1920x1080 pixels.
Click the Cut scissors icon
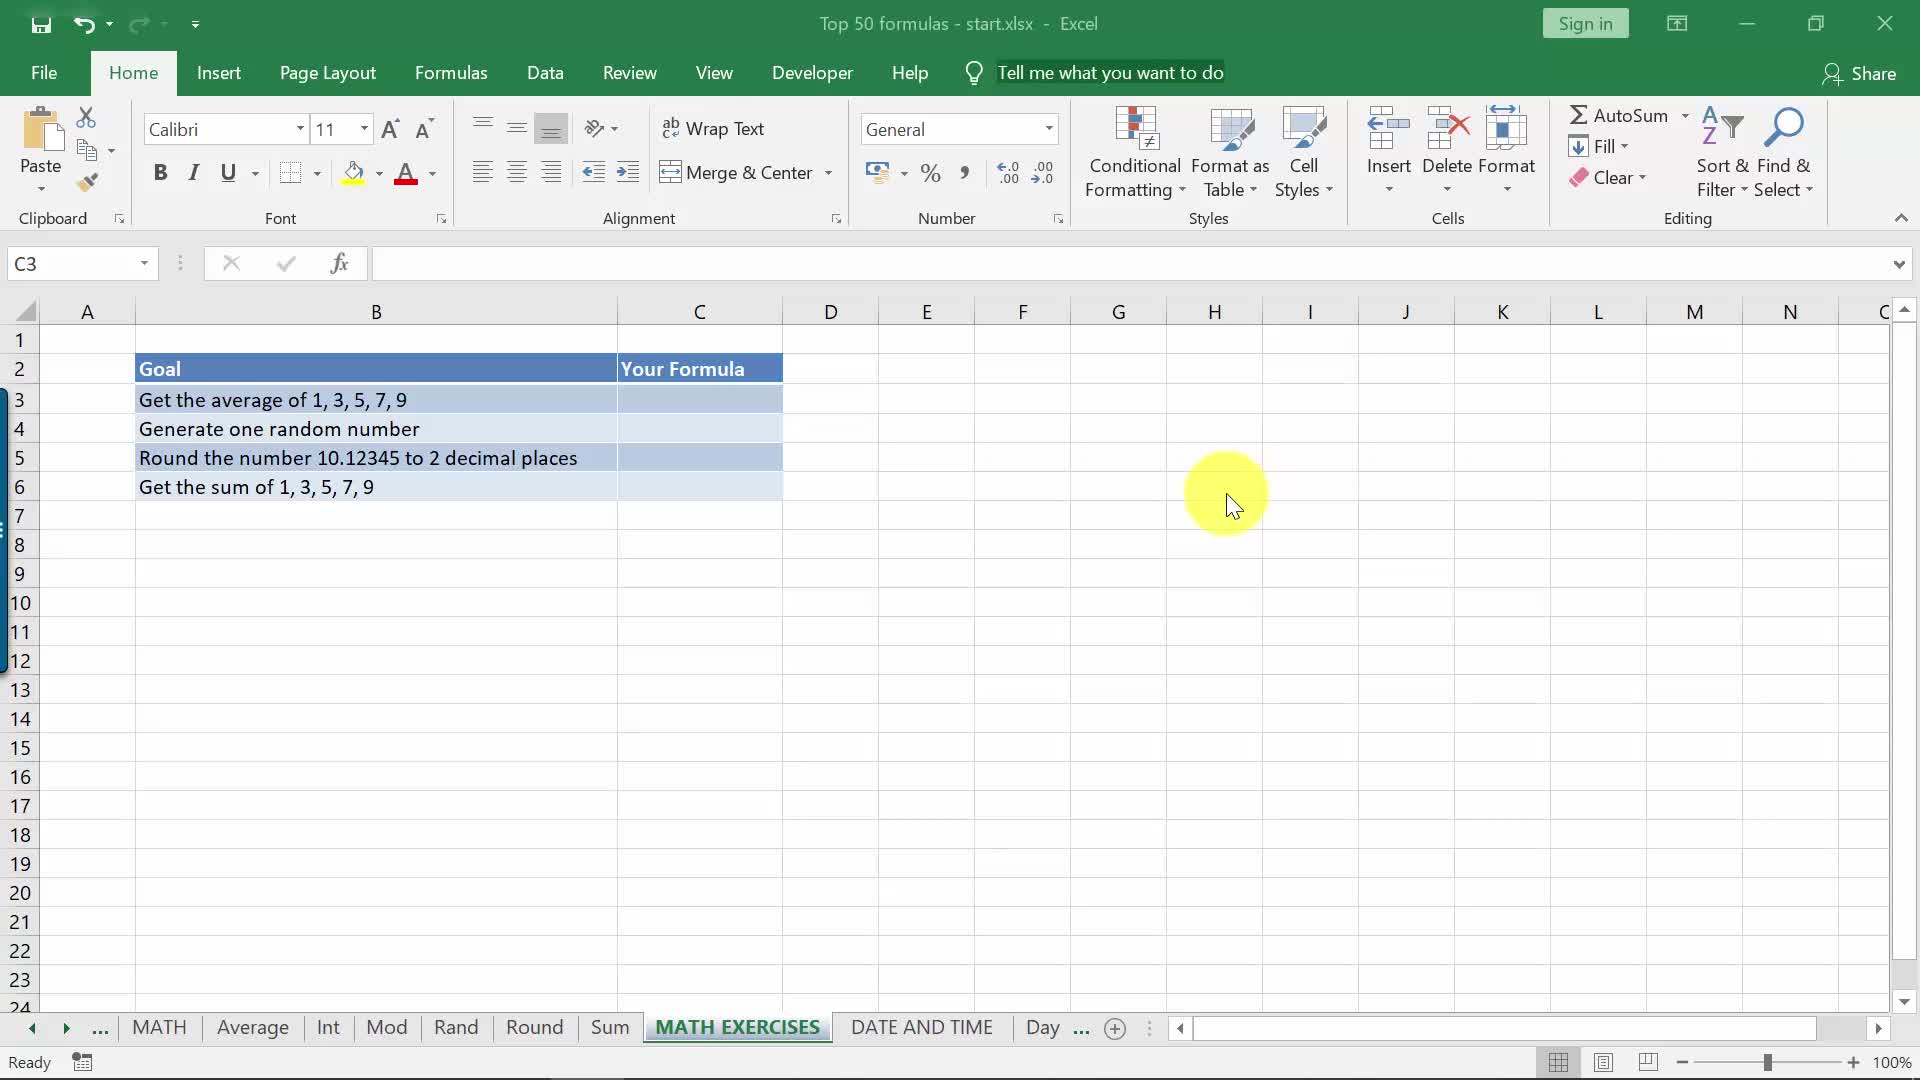(87, 118)
